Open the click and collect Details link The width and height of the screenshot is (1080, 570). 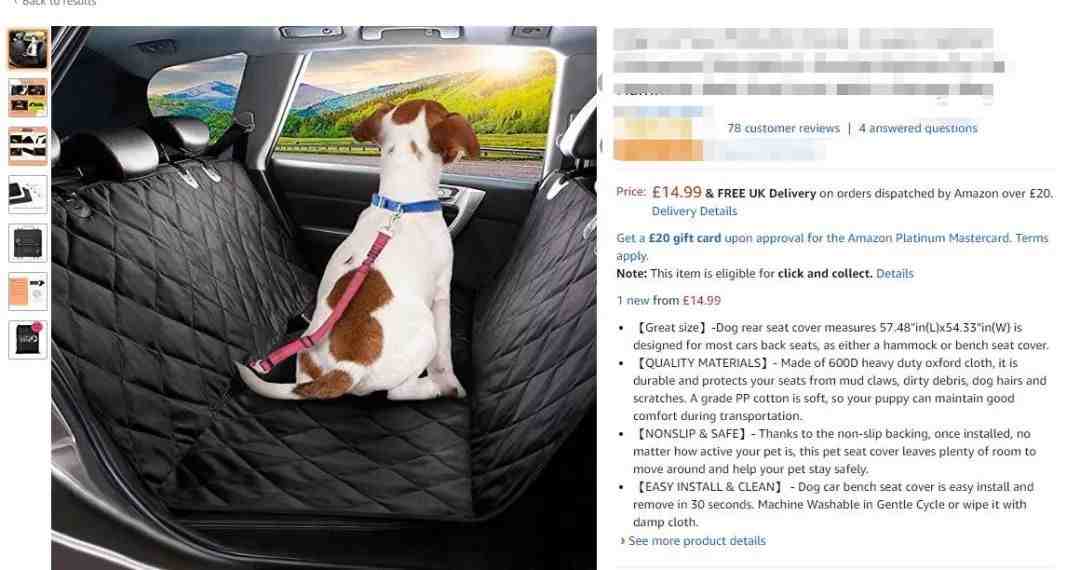point(894,273)
